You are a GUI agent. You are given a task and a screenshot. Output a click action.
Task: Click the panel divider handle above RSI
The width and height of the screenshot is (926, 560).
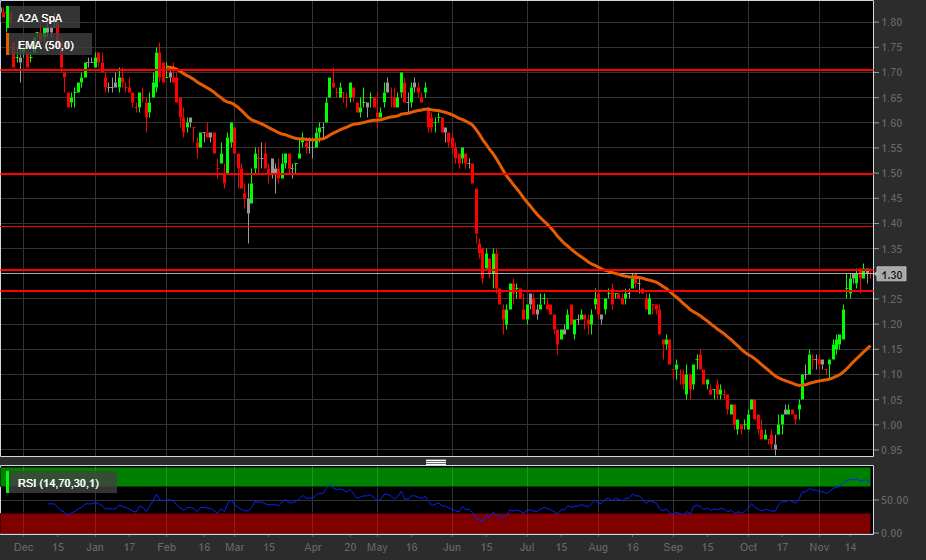click(436, 462)
